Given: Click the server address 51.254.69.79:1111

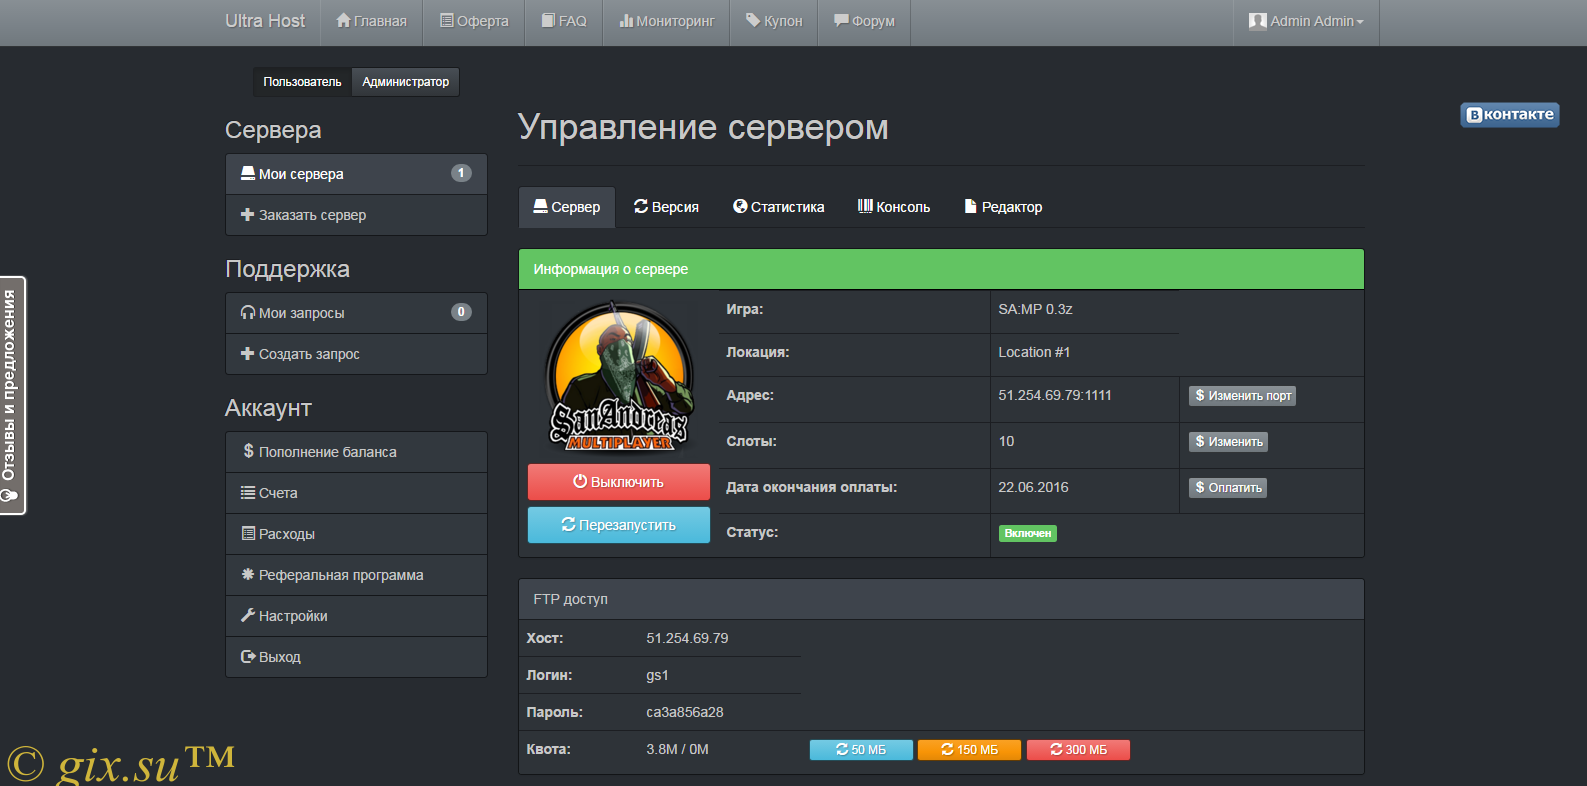Looking at the screenshot, I should click(x=1055, y=395).
